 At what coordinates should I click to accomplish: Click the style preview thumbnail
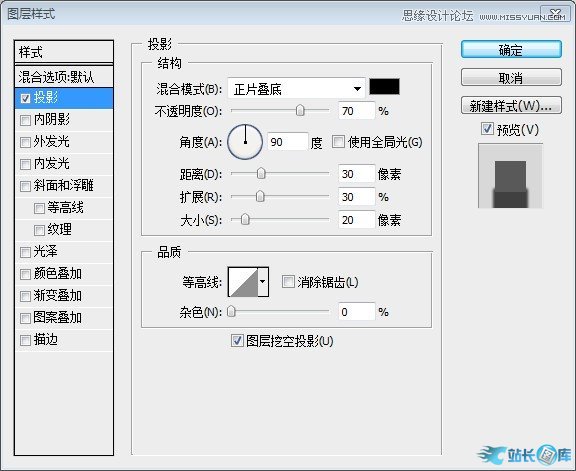tap(510, 176)
